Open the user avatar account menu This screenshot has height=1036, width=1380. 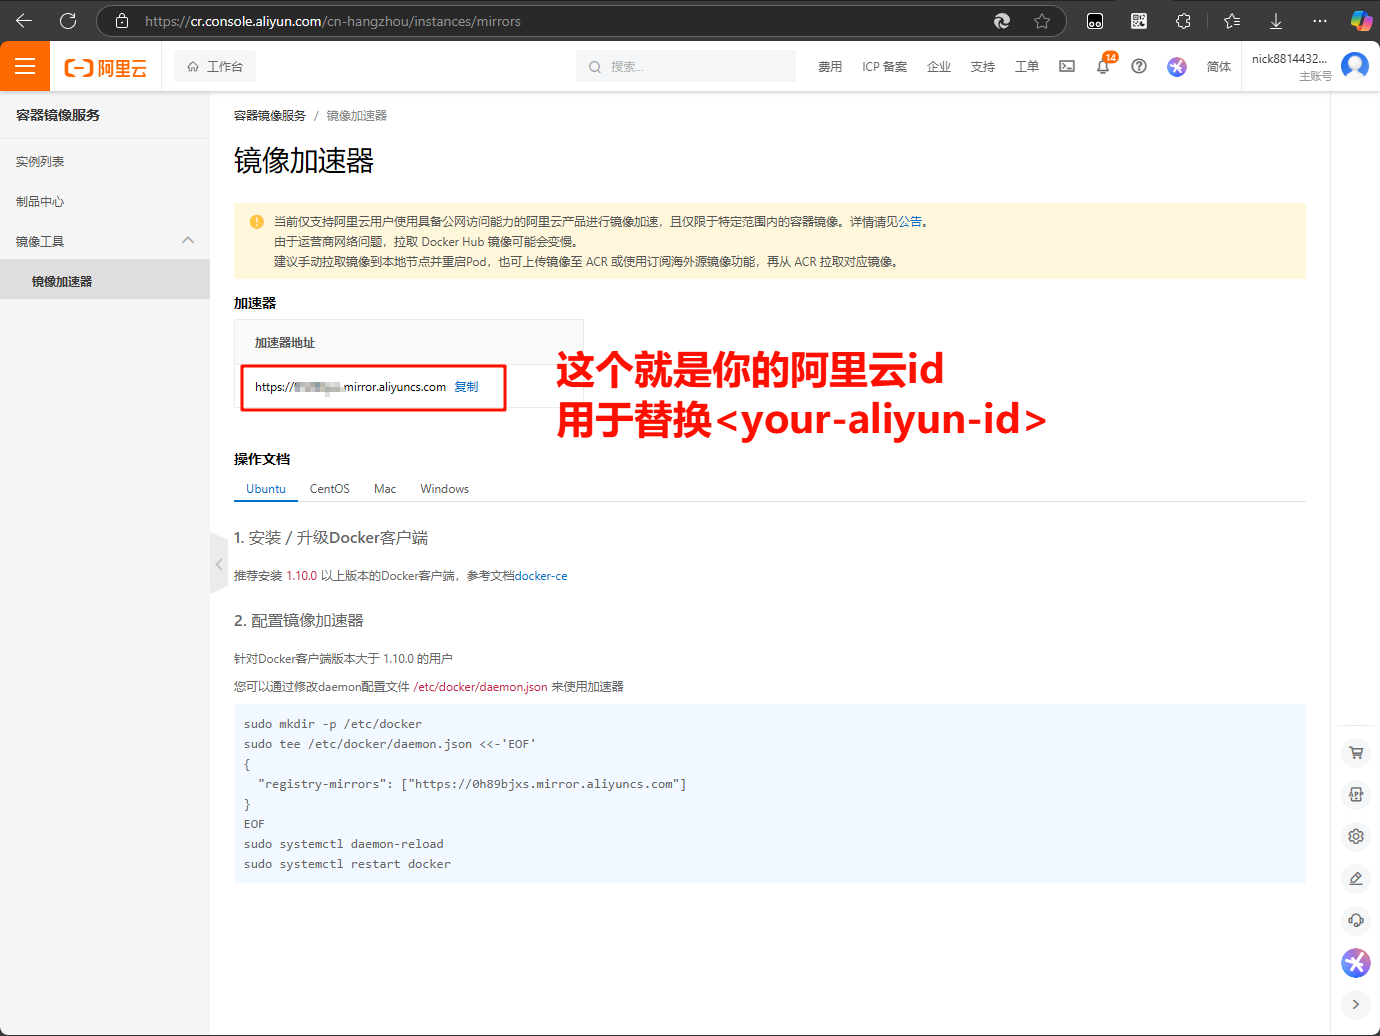1355,66
